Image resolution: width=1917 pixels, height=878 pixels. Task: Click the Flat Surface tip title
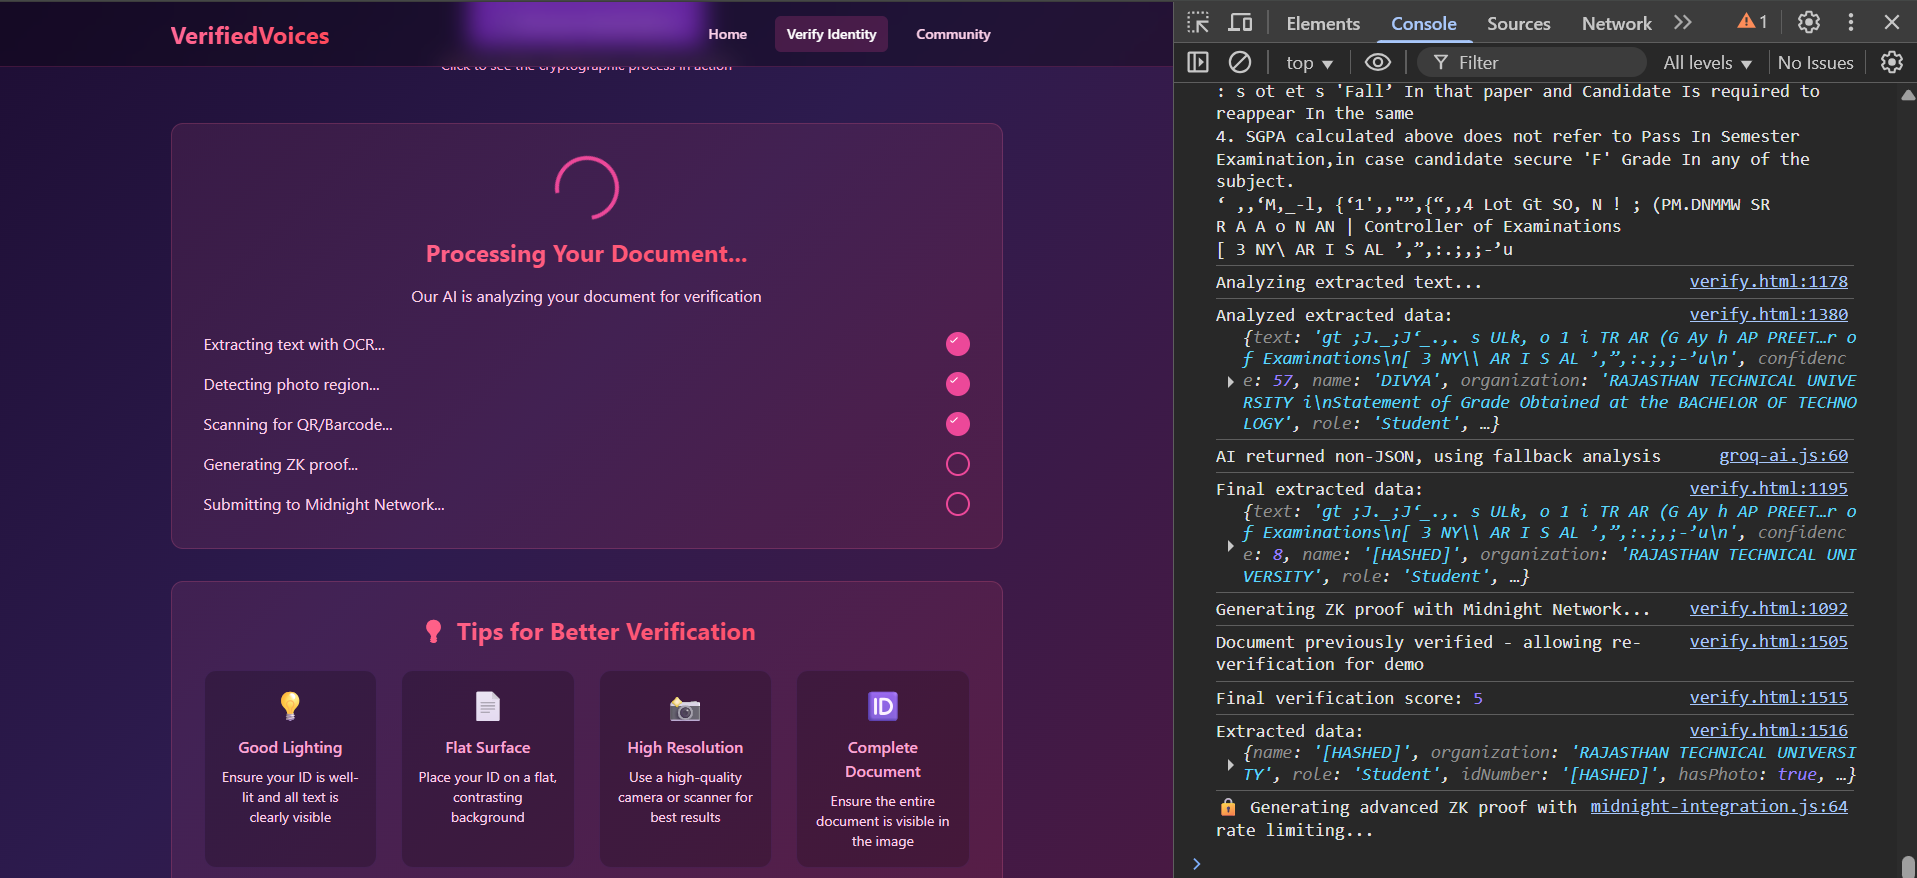click(488, 748)
